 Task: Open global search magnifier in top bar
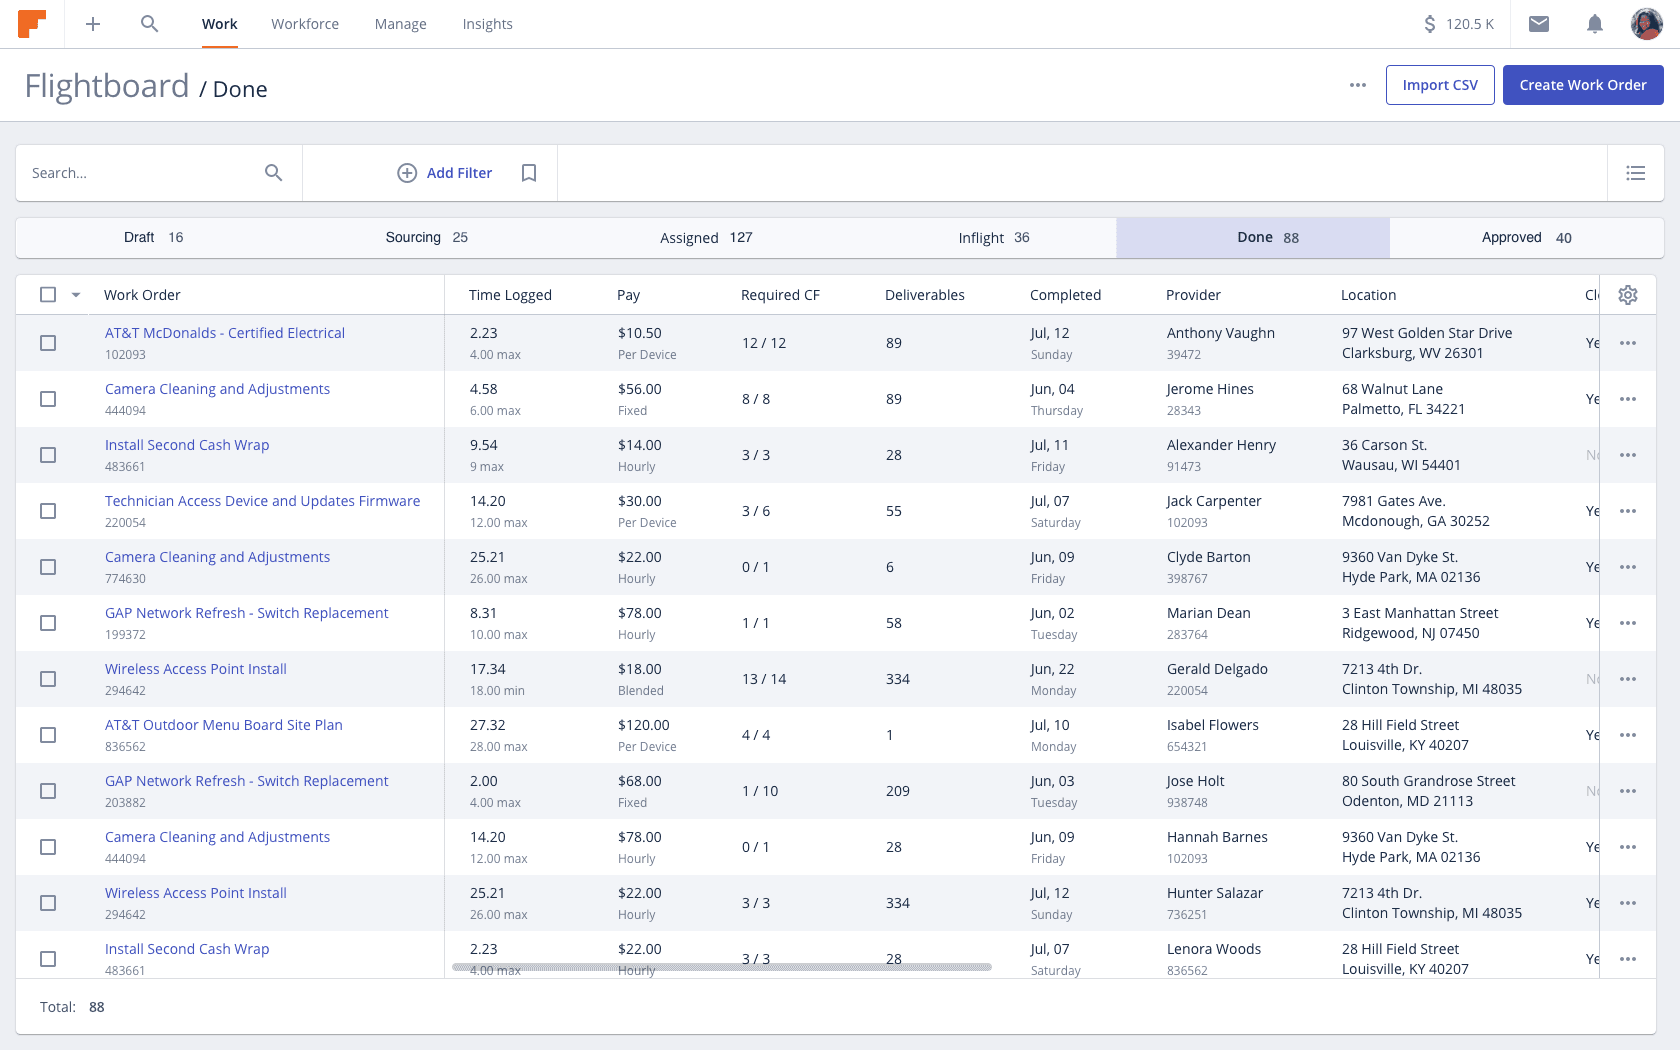pos(149,24)
